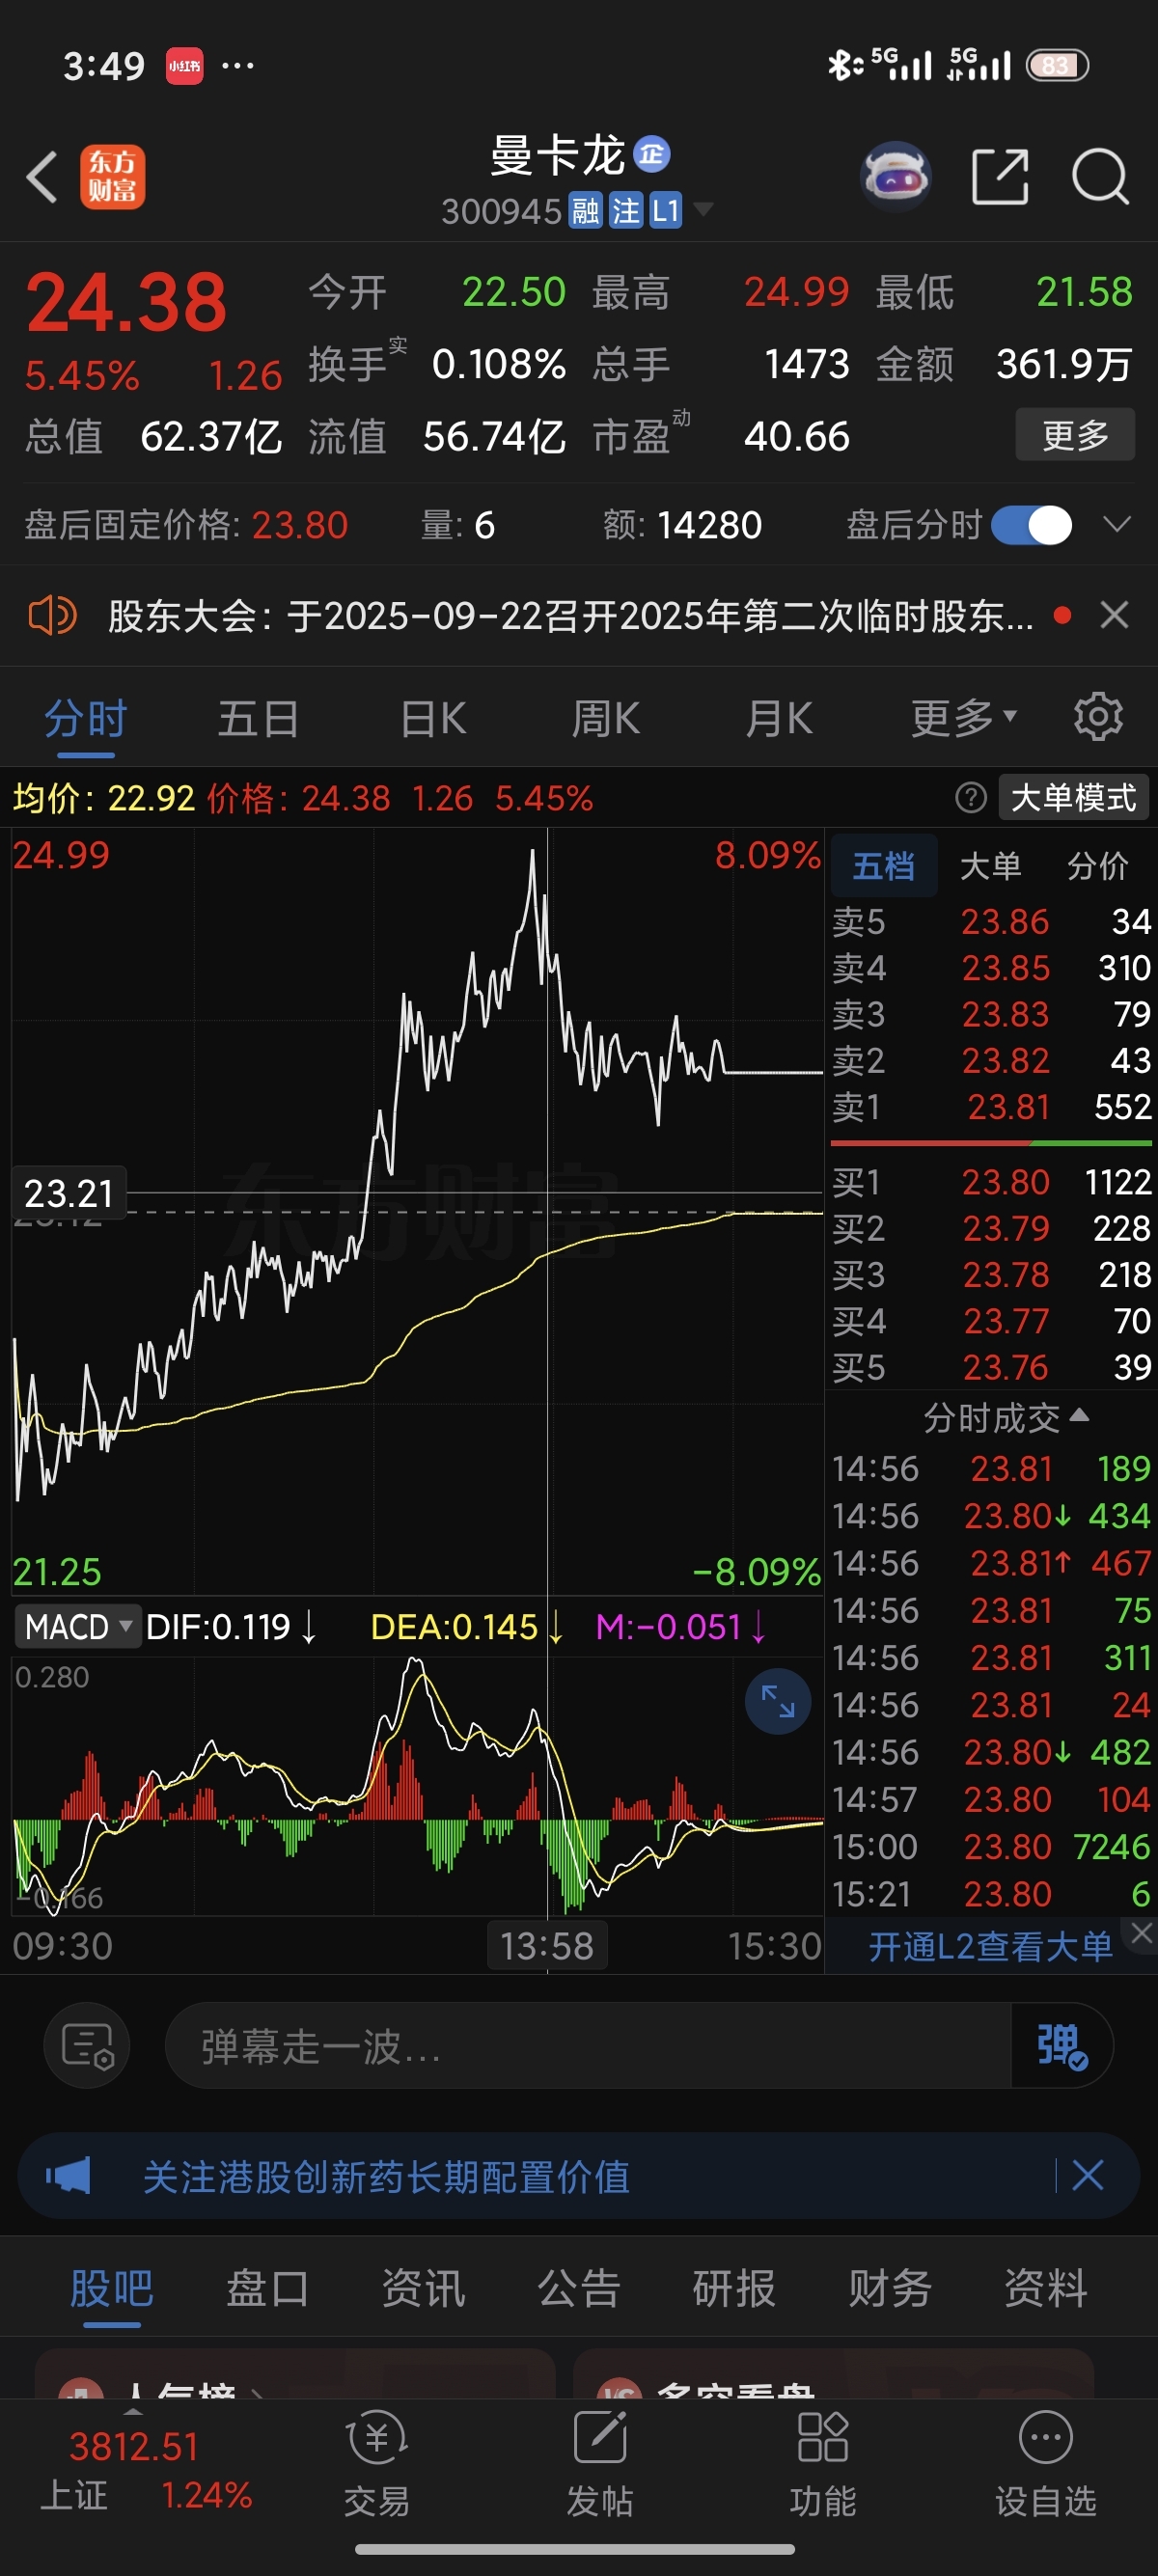1158x2576 pixels.
Task: Tap the 弹 send danmaku icon
Action: coord(1062,2045)
